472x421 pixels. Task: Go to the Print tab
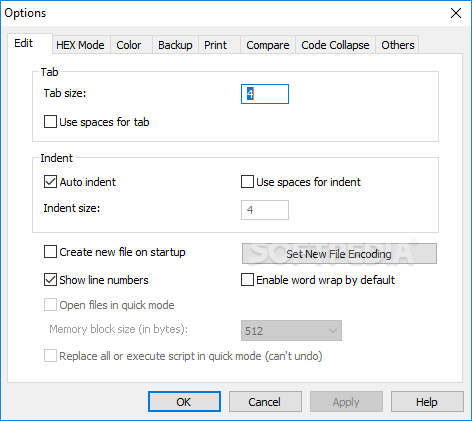(216, 45)
